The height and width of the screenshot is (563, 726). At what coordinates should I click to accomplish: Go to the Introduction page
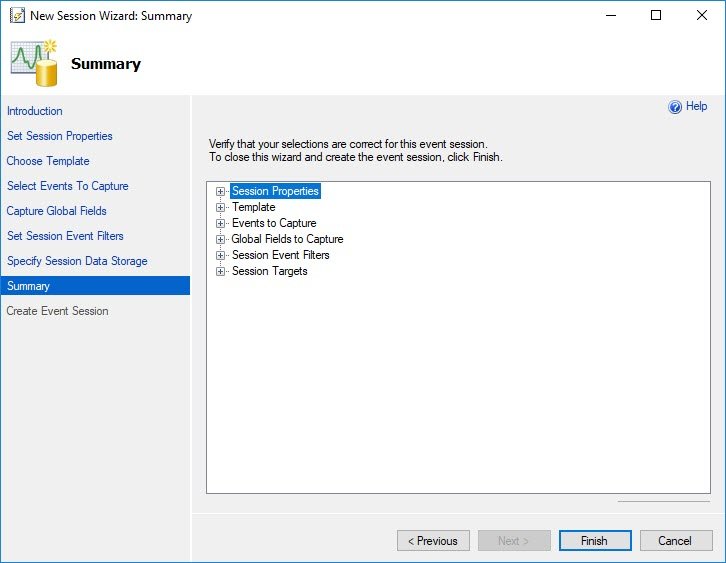point(35,111)
